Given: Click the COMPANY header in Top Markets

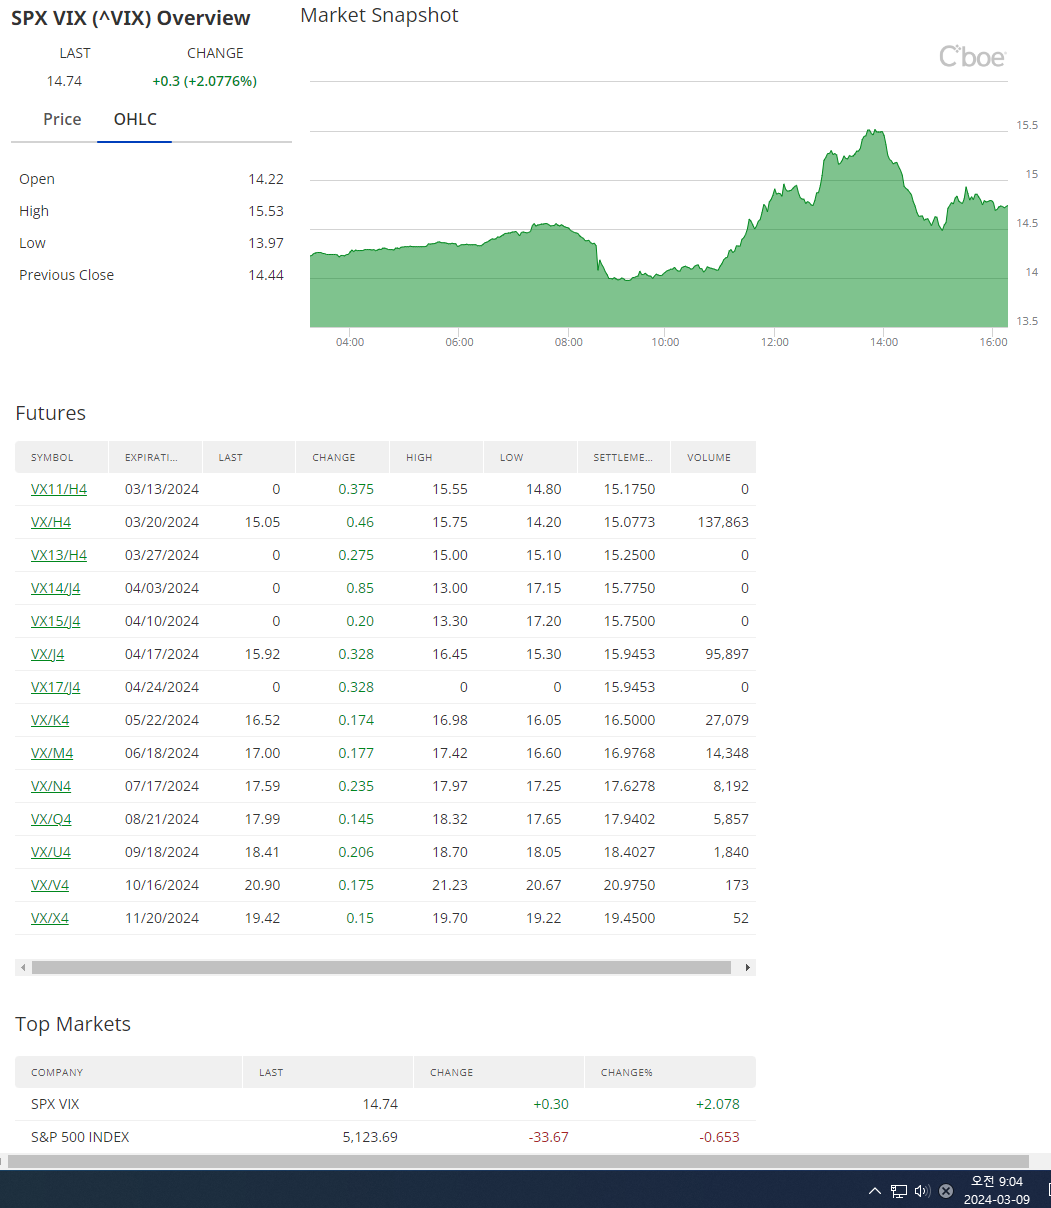Looking at the screenshot, I should pos(128,1072).
